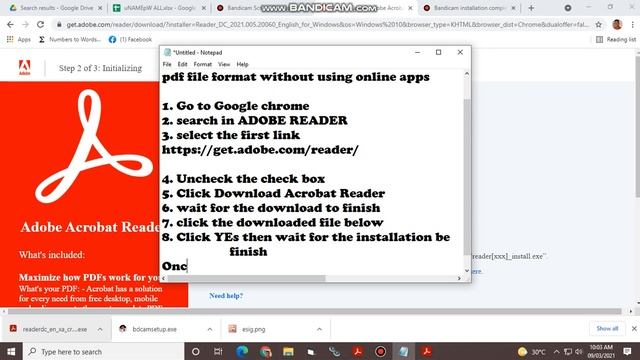Open Microsoft Edge from taskbar
This screenshot has width=640, height=360.
click(242, 351)
